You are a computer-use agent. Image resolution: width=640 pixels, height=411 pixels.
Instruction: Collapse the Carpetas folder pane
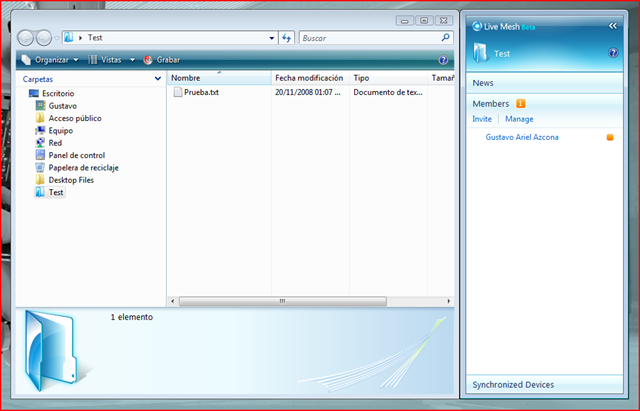tap(158, 79)
